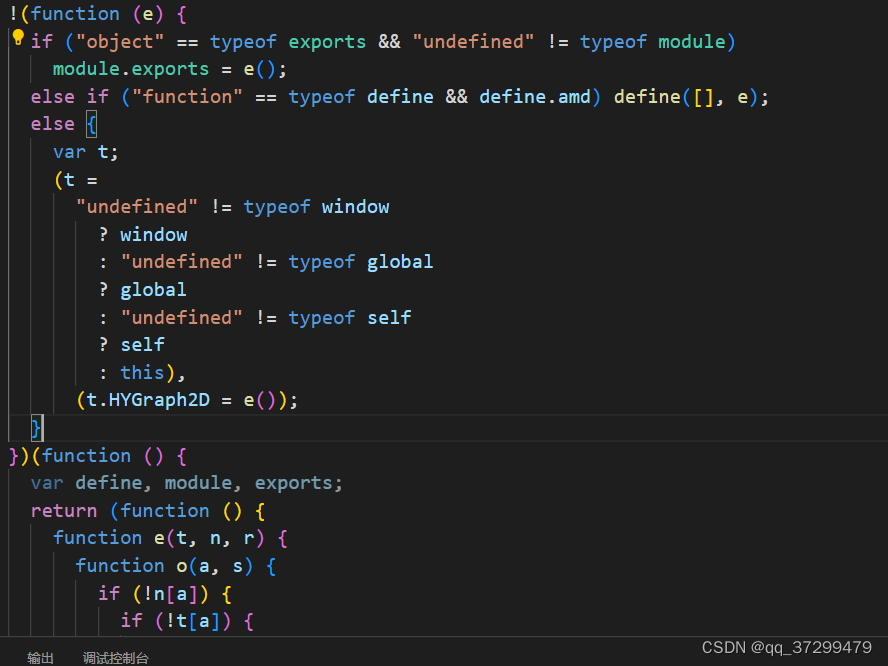
Task: Click the "})(function () {" line
Action: click(x=98, y=456)
